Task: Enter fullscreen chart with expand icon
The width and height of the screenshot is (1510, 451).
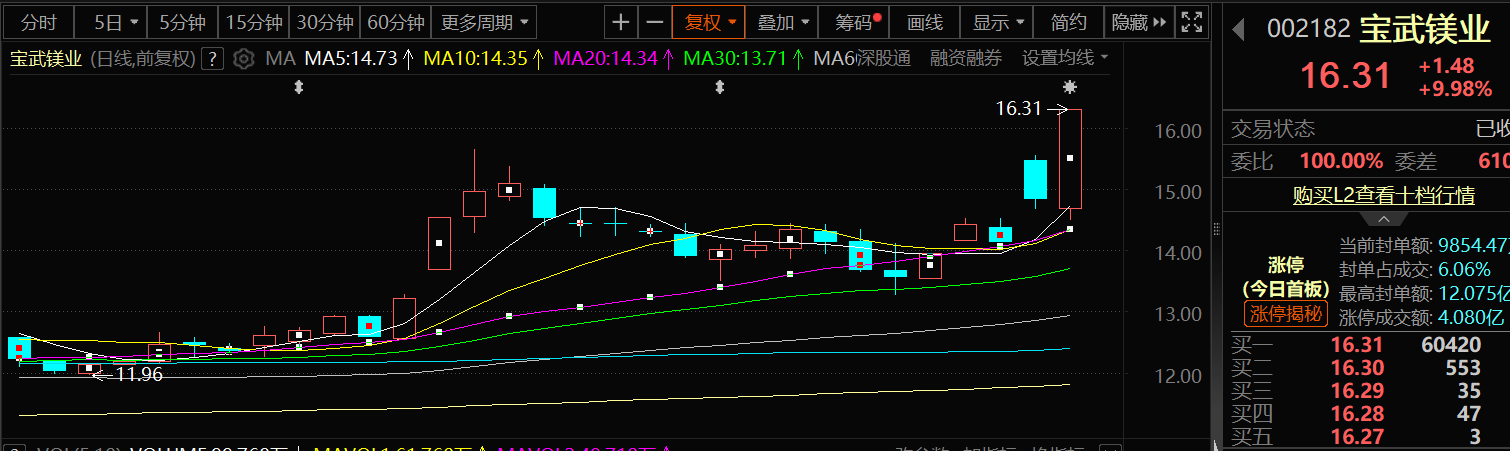Action: 1190,22
